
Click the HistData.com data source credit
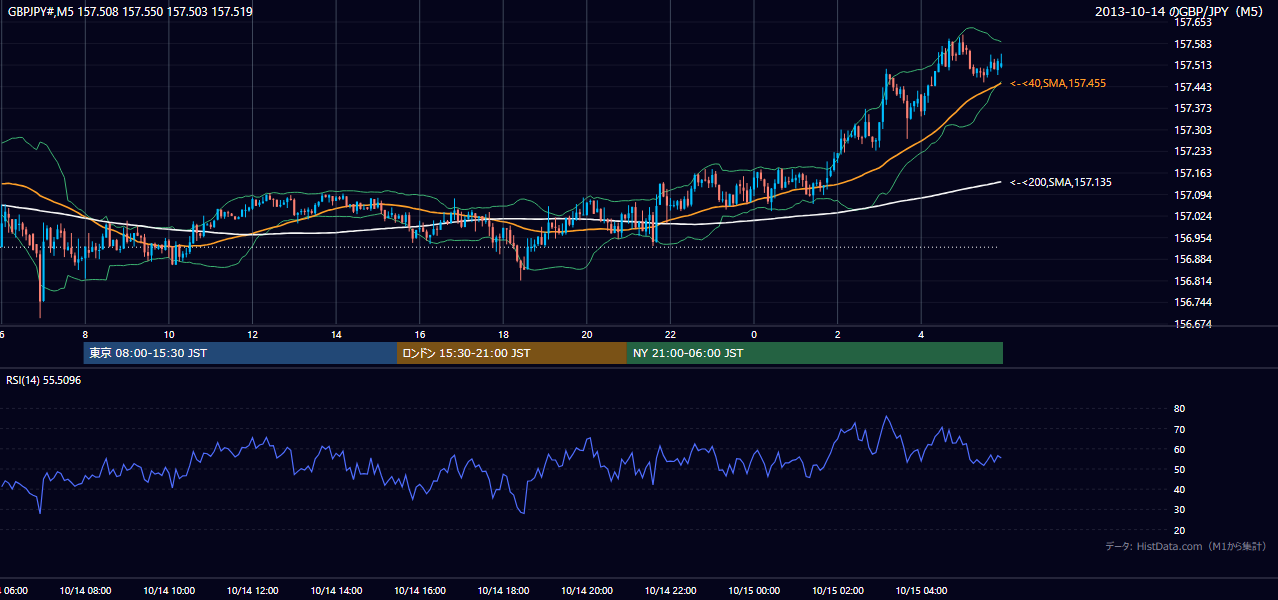(x=1186, y=546)
